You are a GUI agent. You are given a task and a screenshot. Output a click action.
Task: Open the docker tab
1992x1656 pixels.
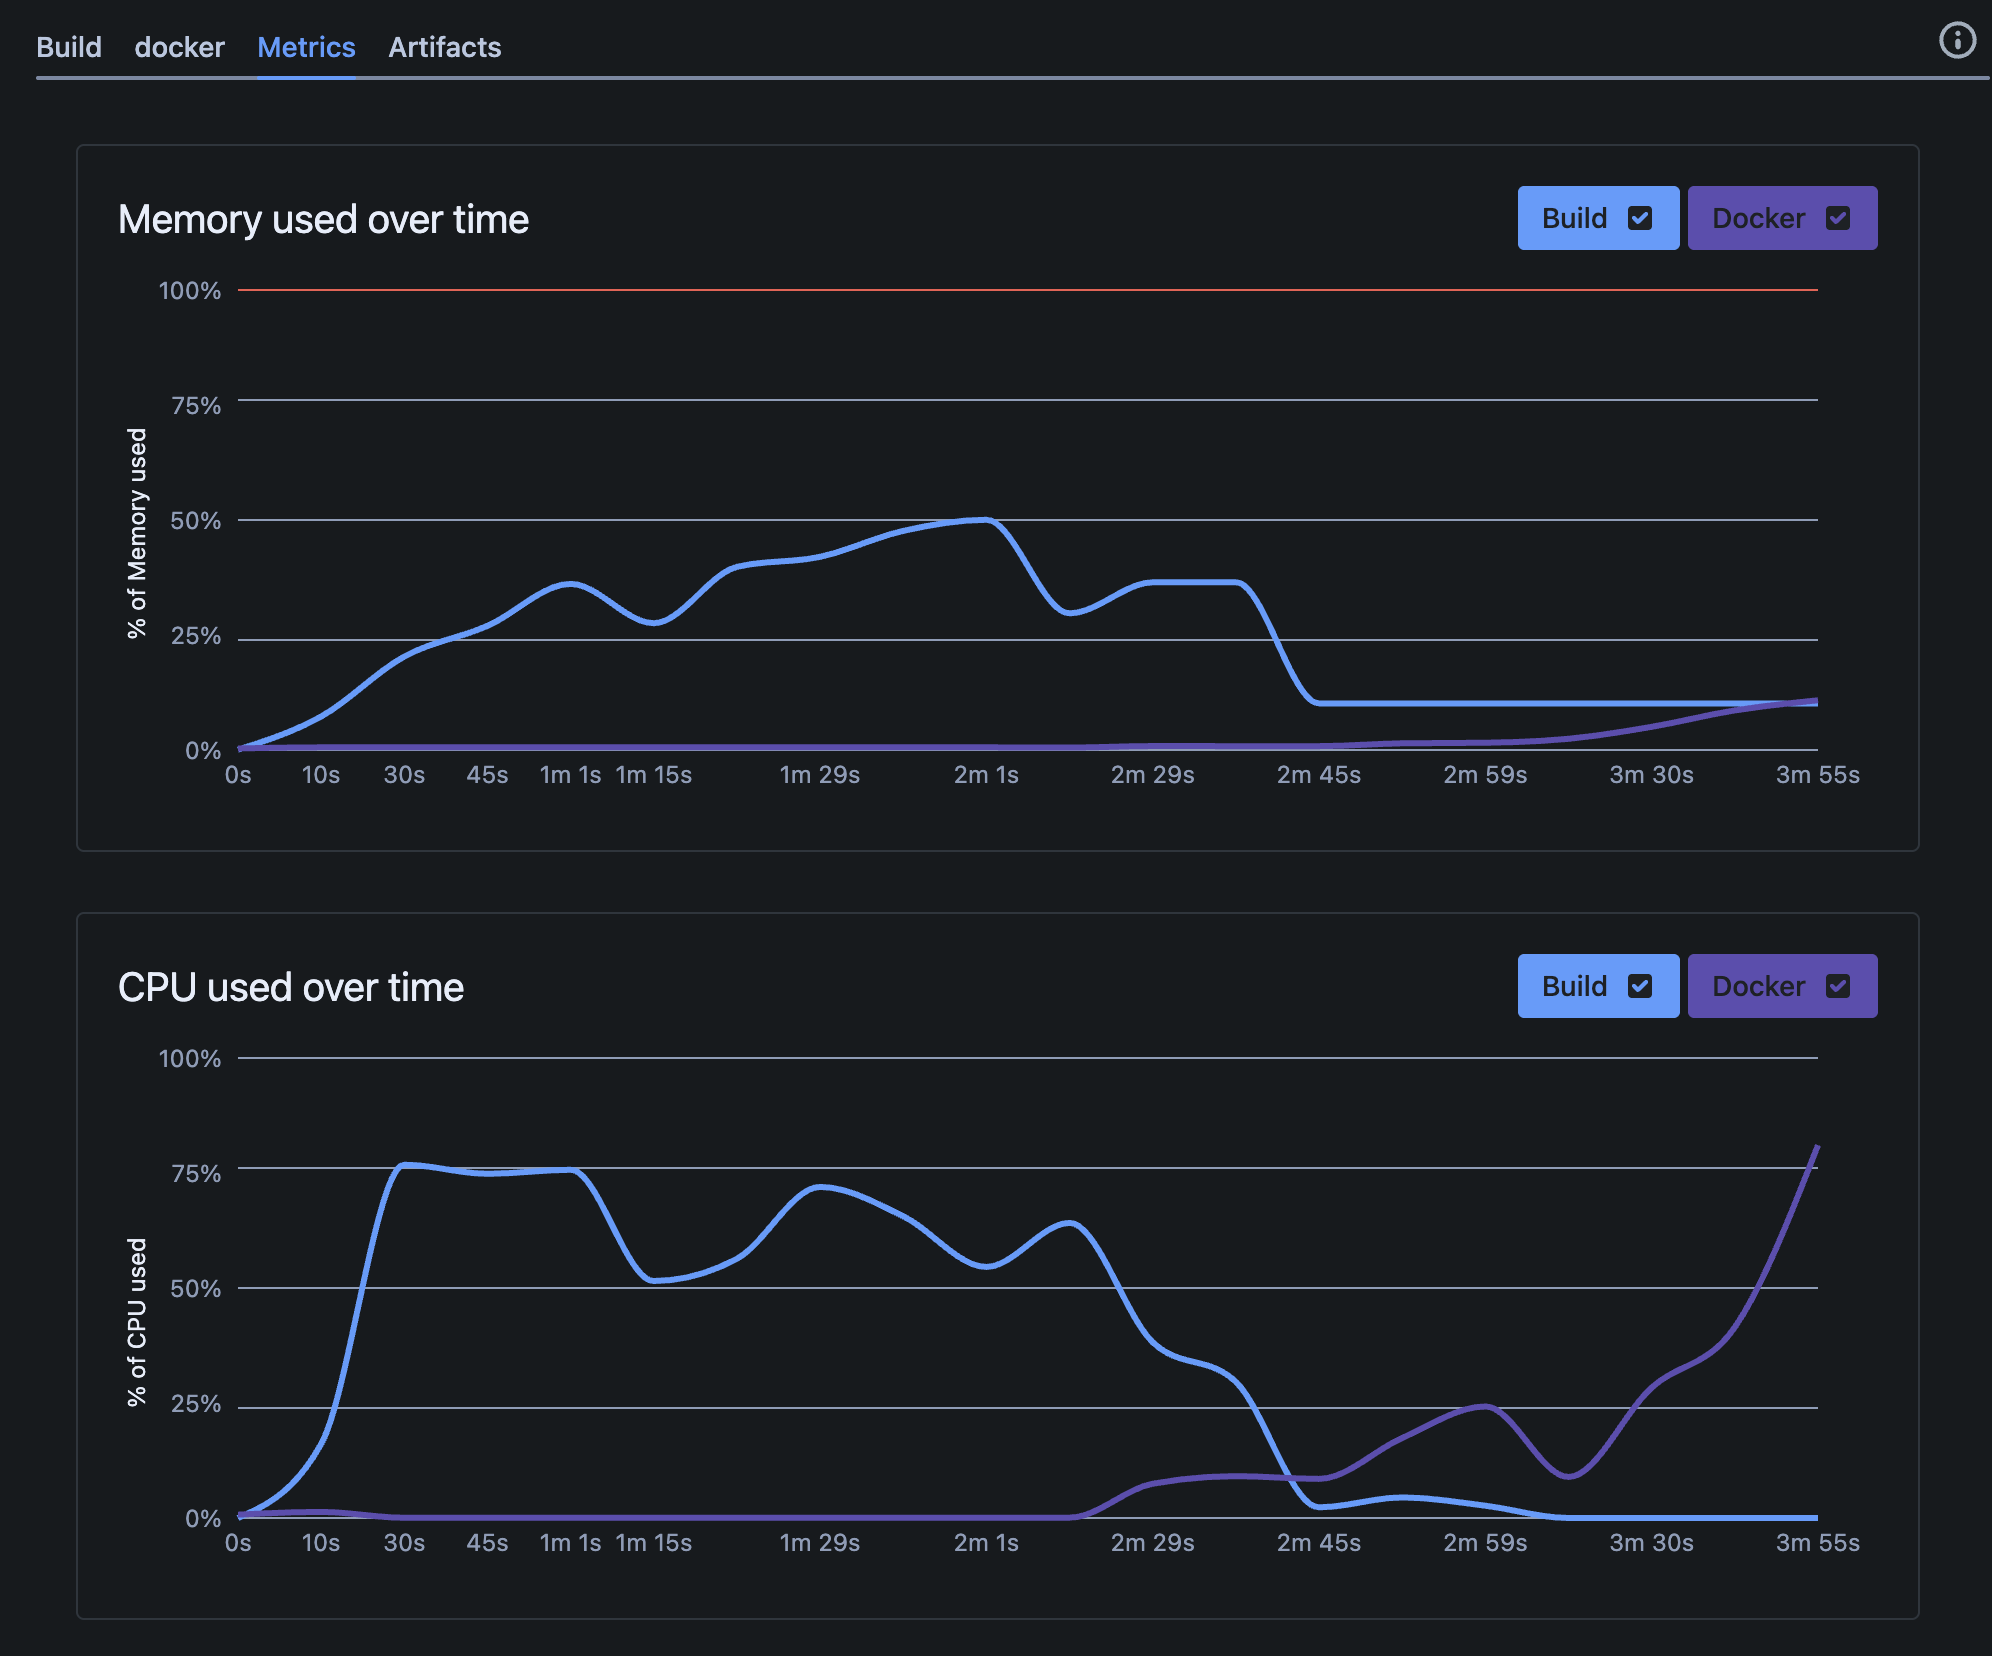(179, 47)
